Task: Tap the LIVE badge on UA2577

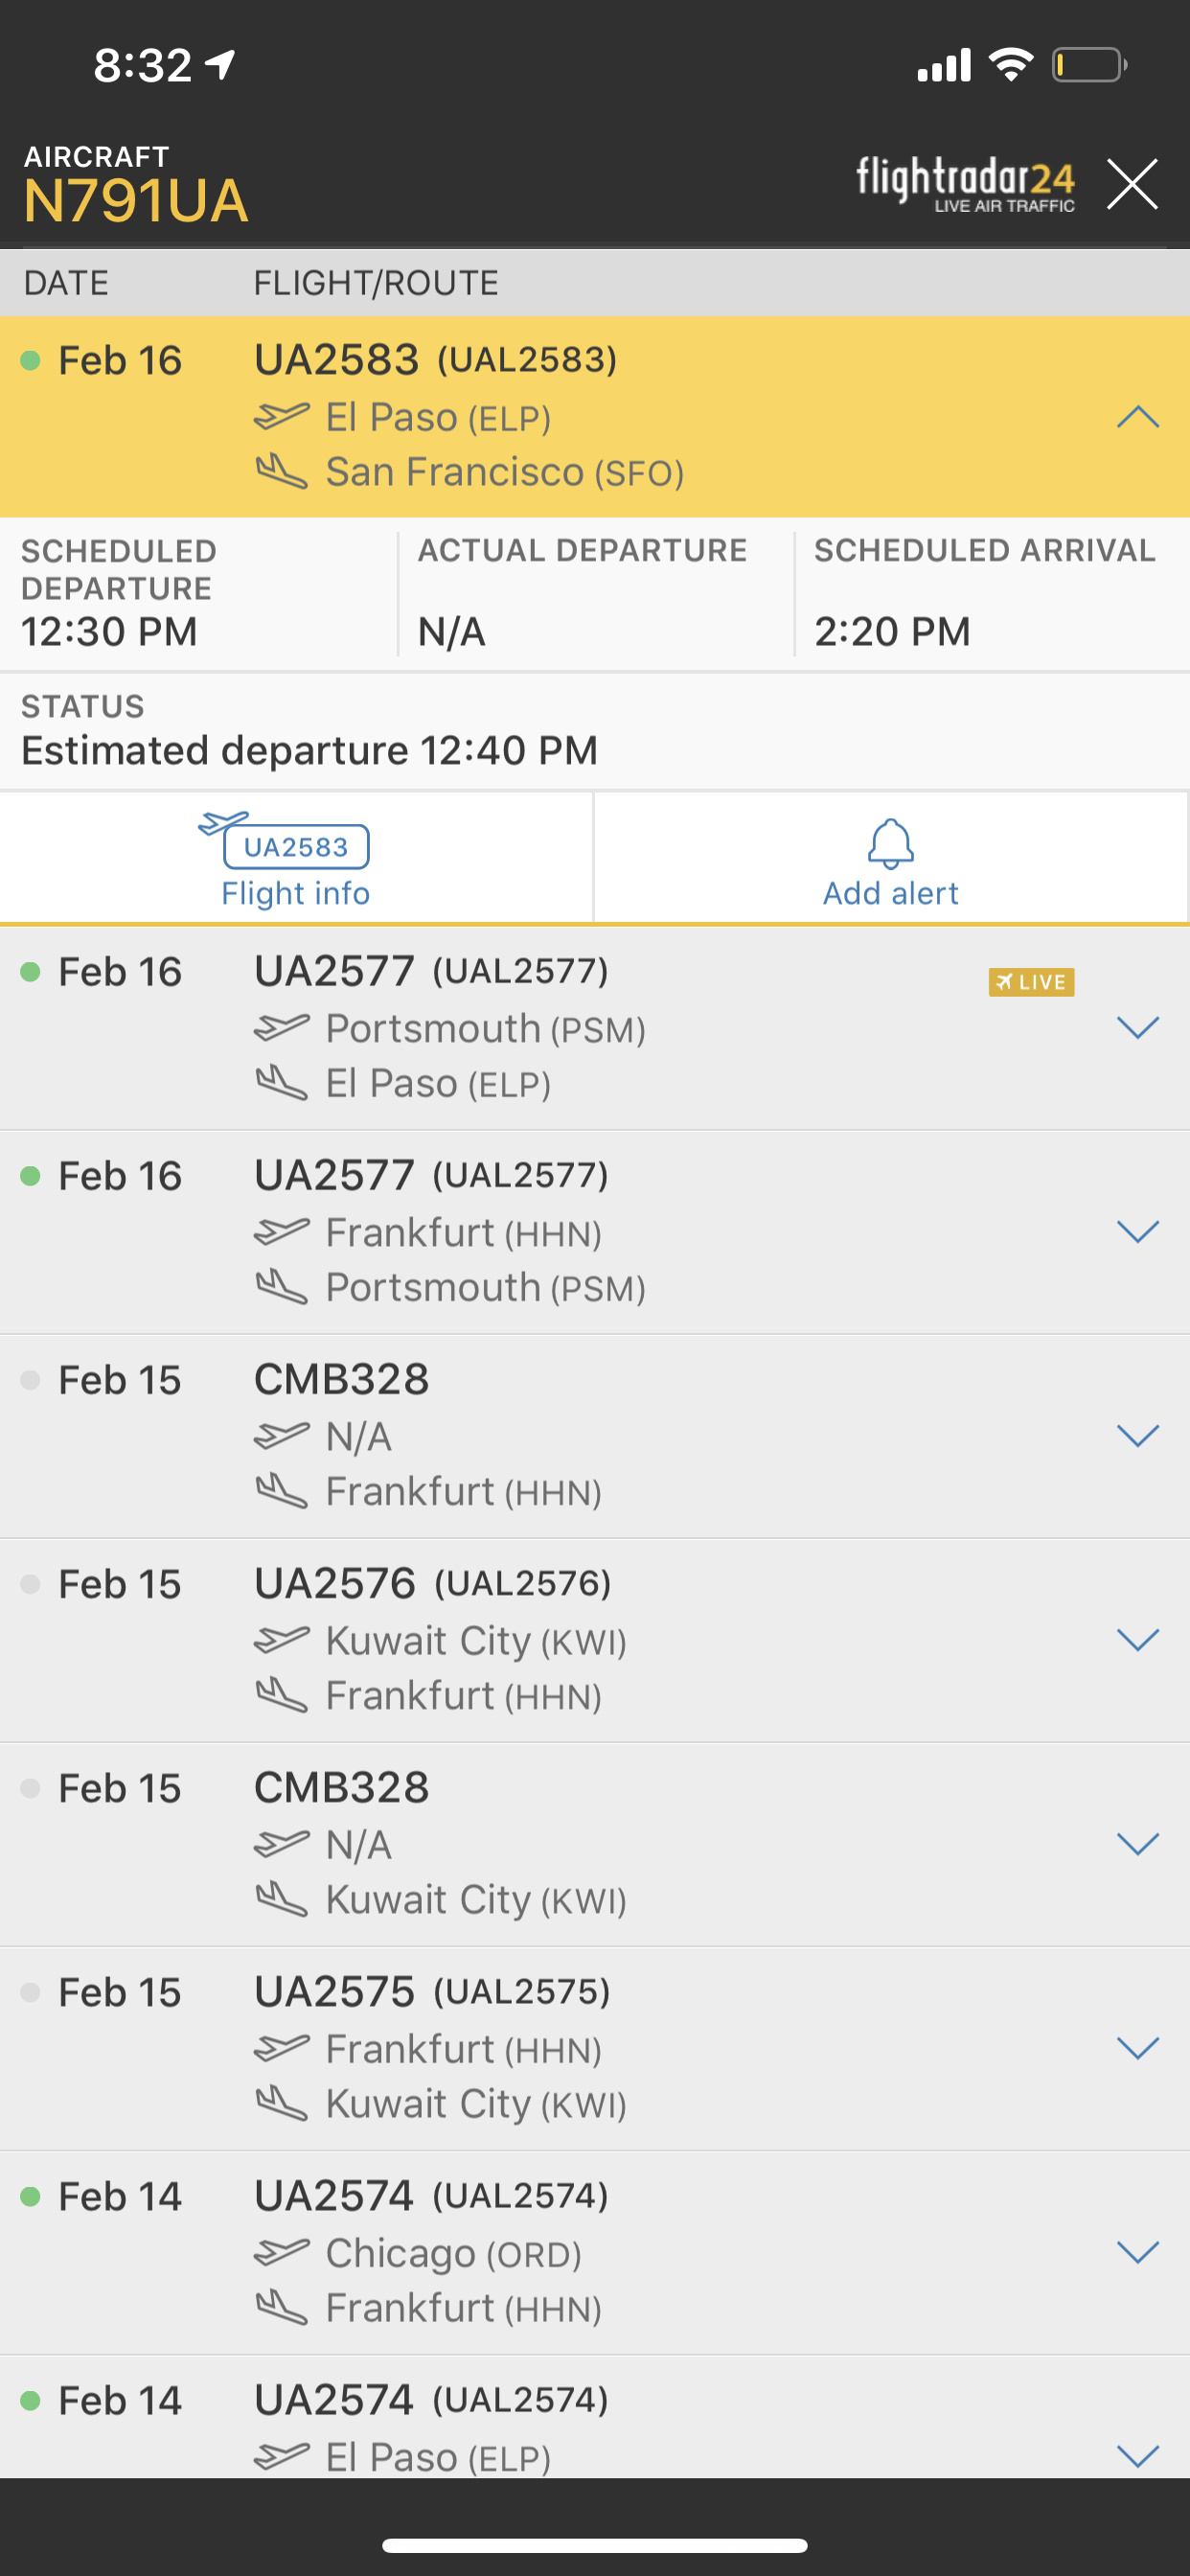Action: coord(1031,982)
